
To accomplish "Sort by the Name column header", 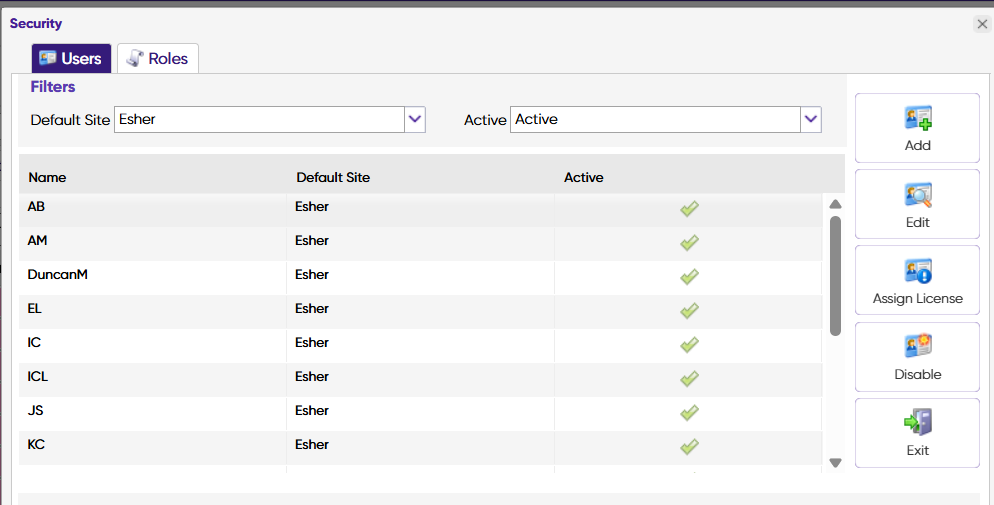I will [x=47, y=177].
